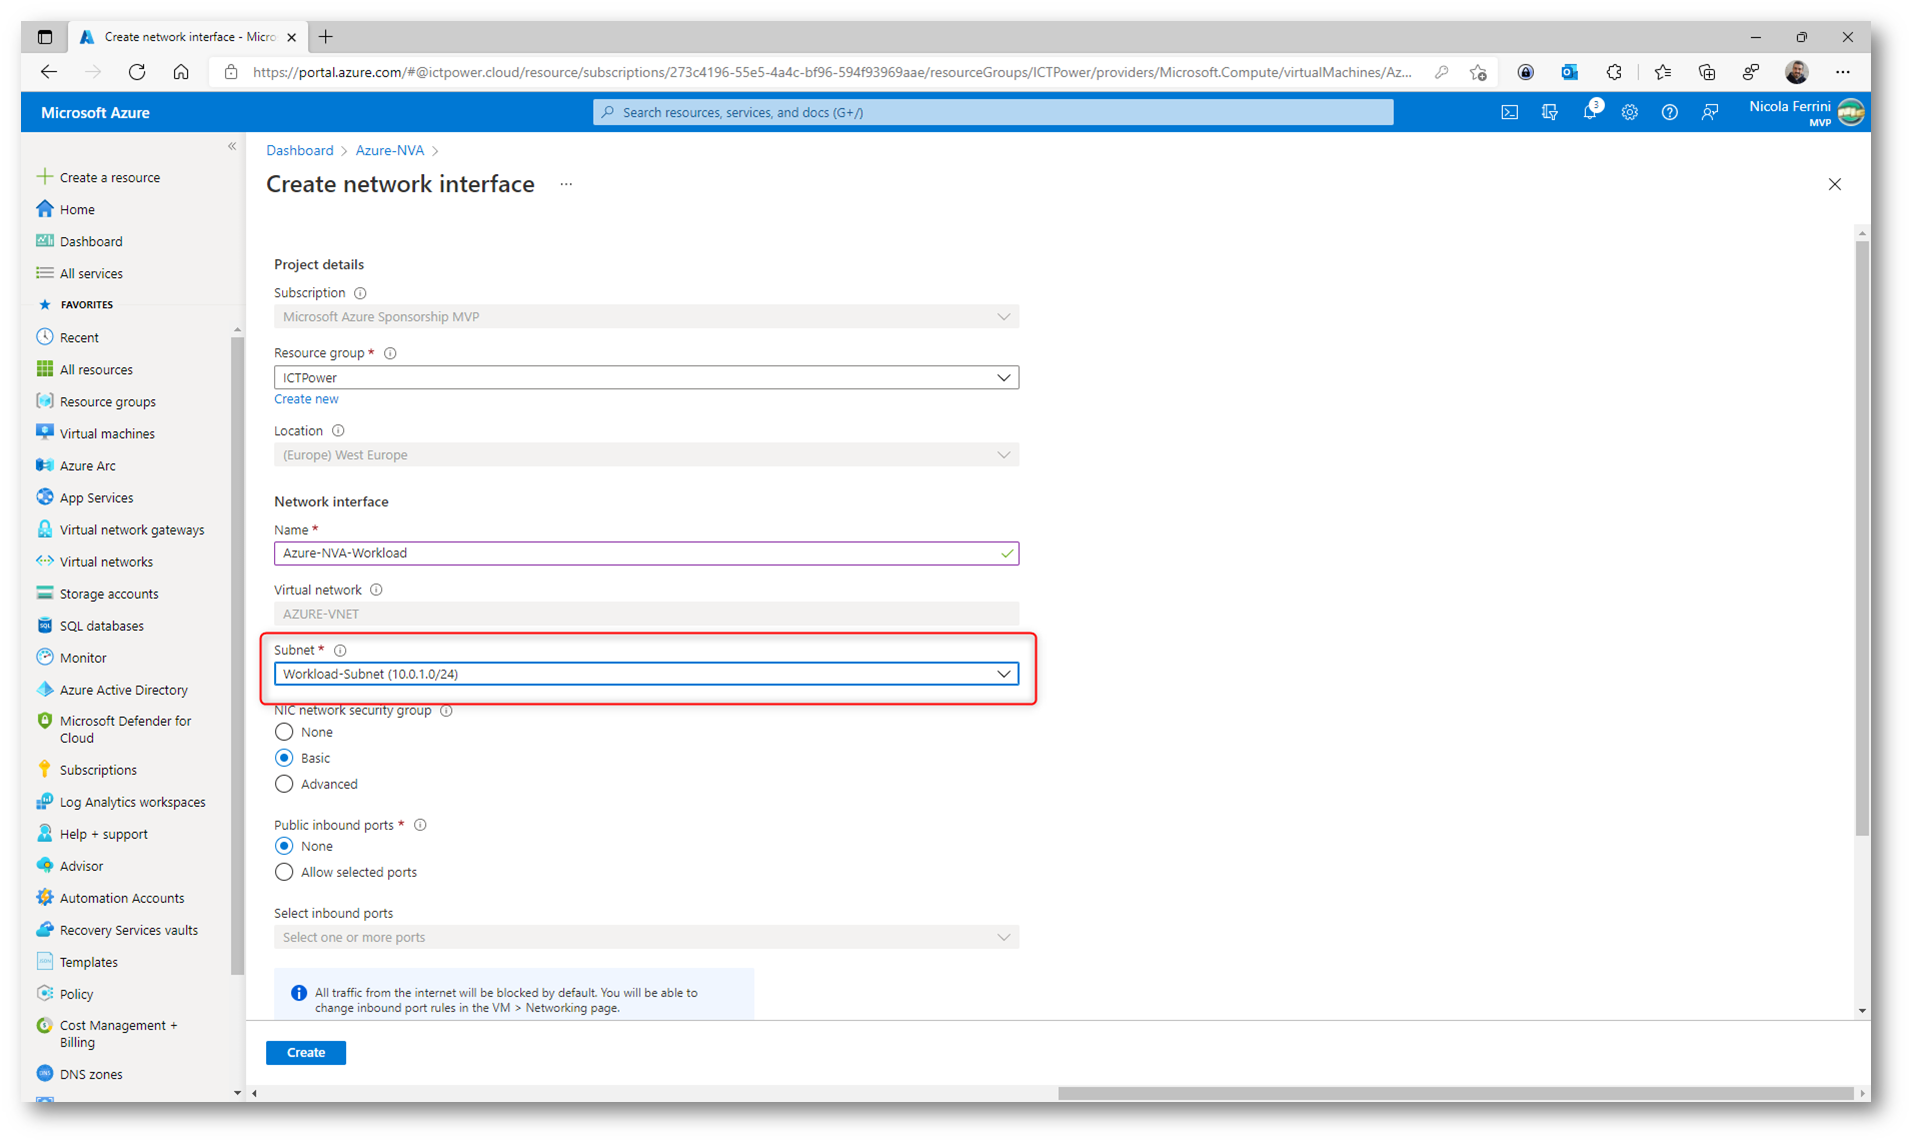1913x1144 pixels.
Task: Collapse the left portal menu
Action: pos(232,146)
